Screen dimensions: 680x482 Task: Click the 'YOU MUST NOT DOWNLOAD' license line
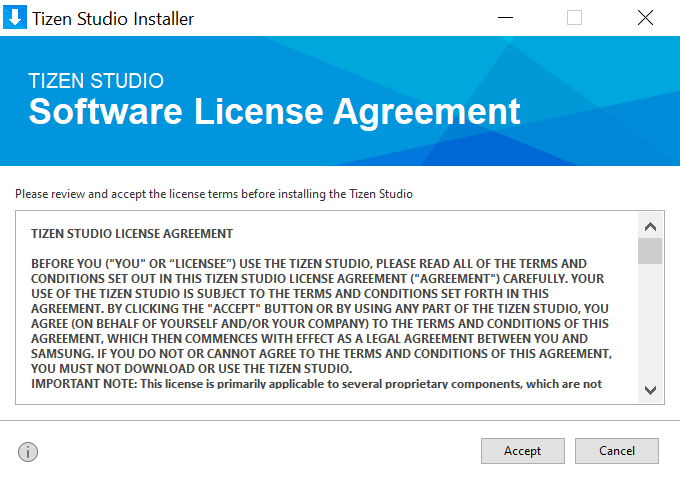(x=191, y=369)
